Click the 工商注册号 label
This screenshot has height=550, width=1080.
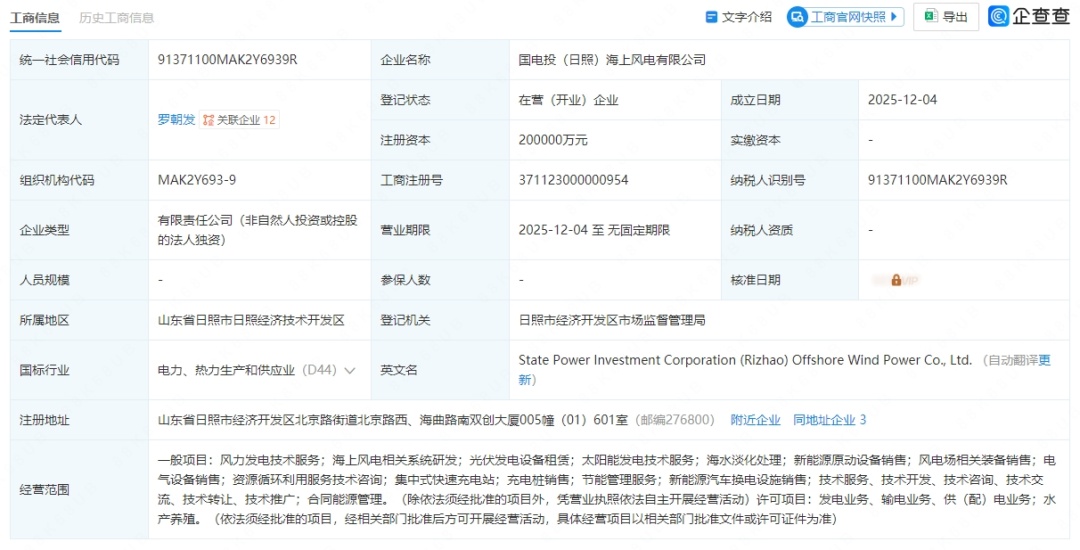click(411, 180)
